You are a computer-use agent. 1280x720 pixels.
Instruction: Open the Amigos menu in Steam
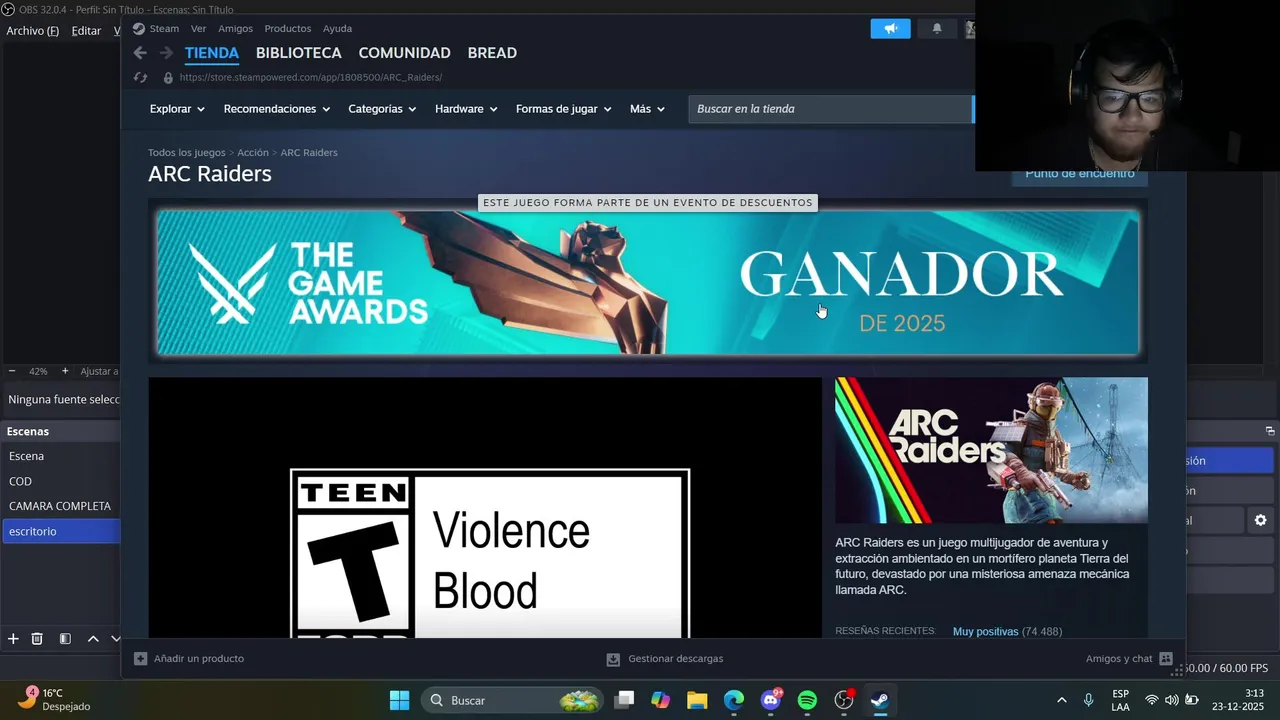[235, 29]
